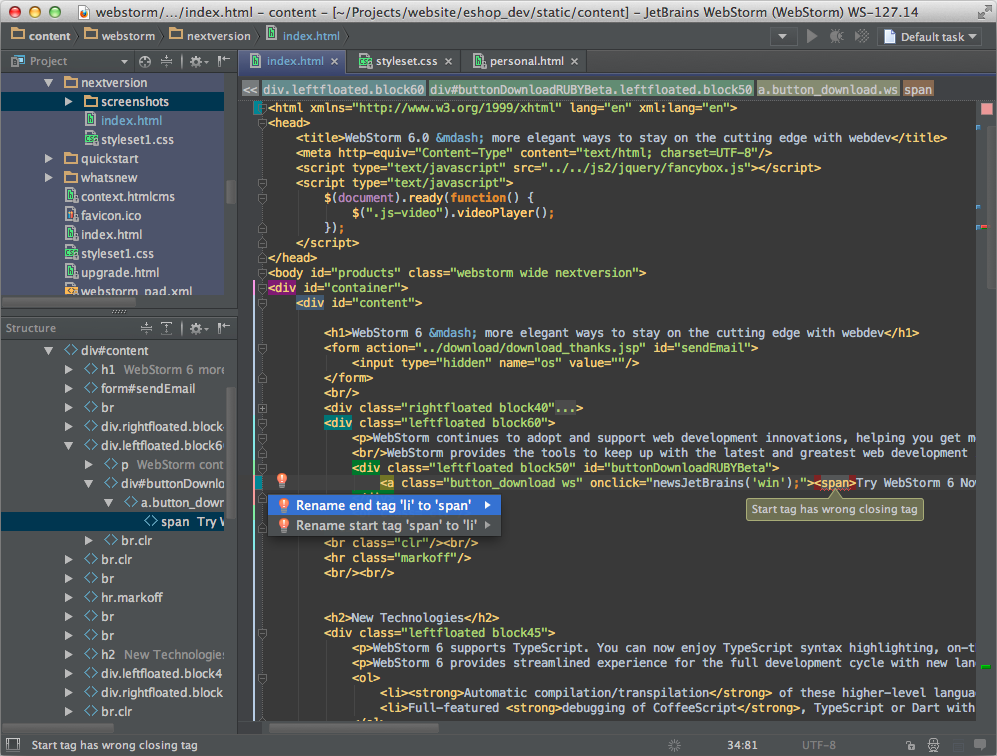Collapse the div#content node in Structure
997x756 pixels.
click(48, 351)
